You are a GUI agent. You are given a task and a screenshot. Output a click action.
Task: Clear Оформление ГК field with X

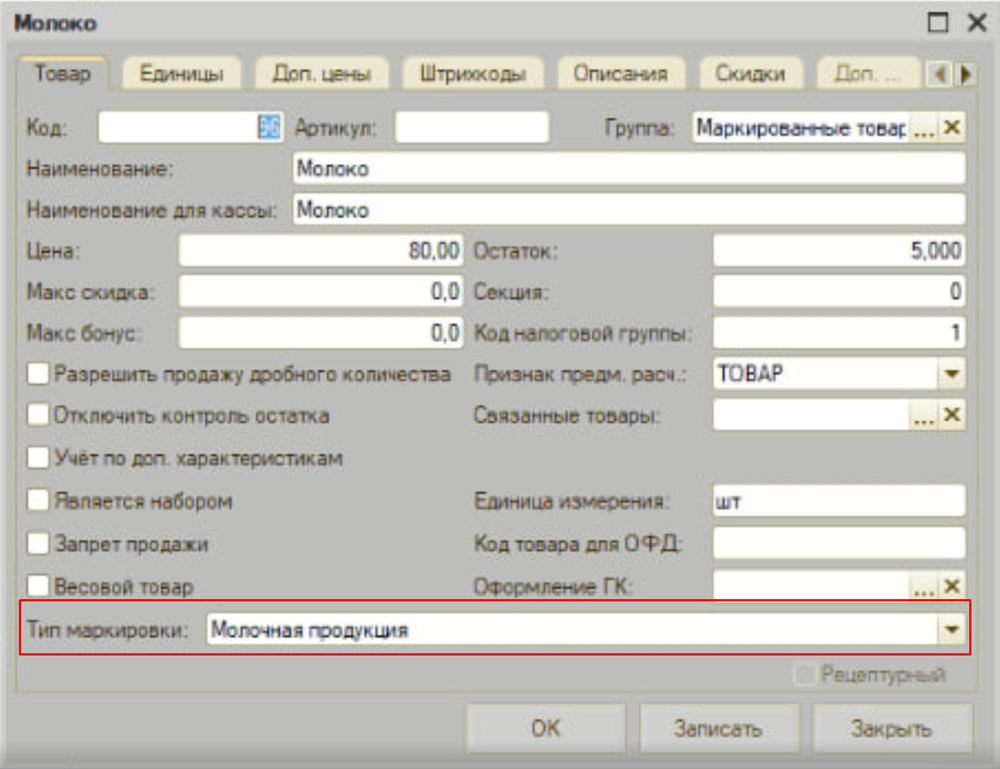point(952,586)
